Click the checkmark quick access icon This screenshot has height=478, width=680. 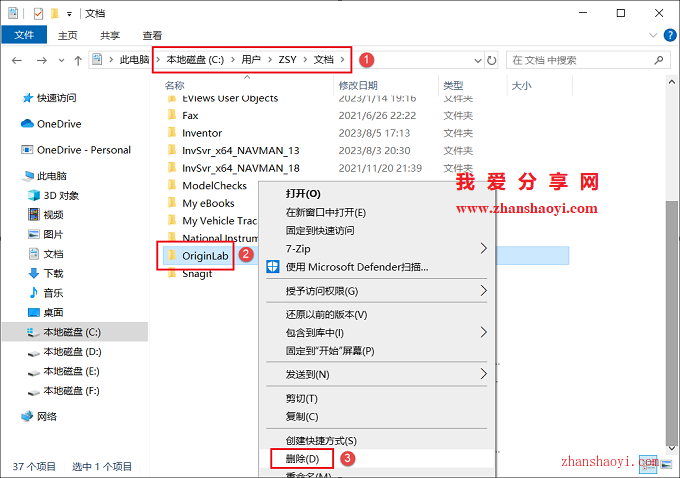tap(38, 14)
